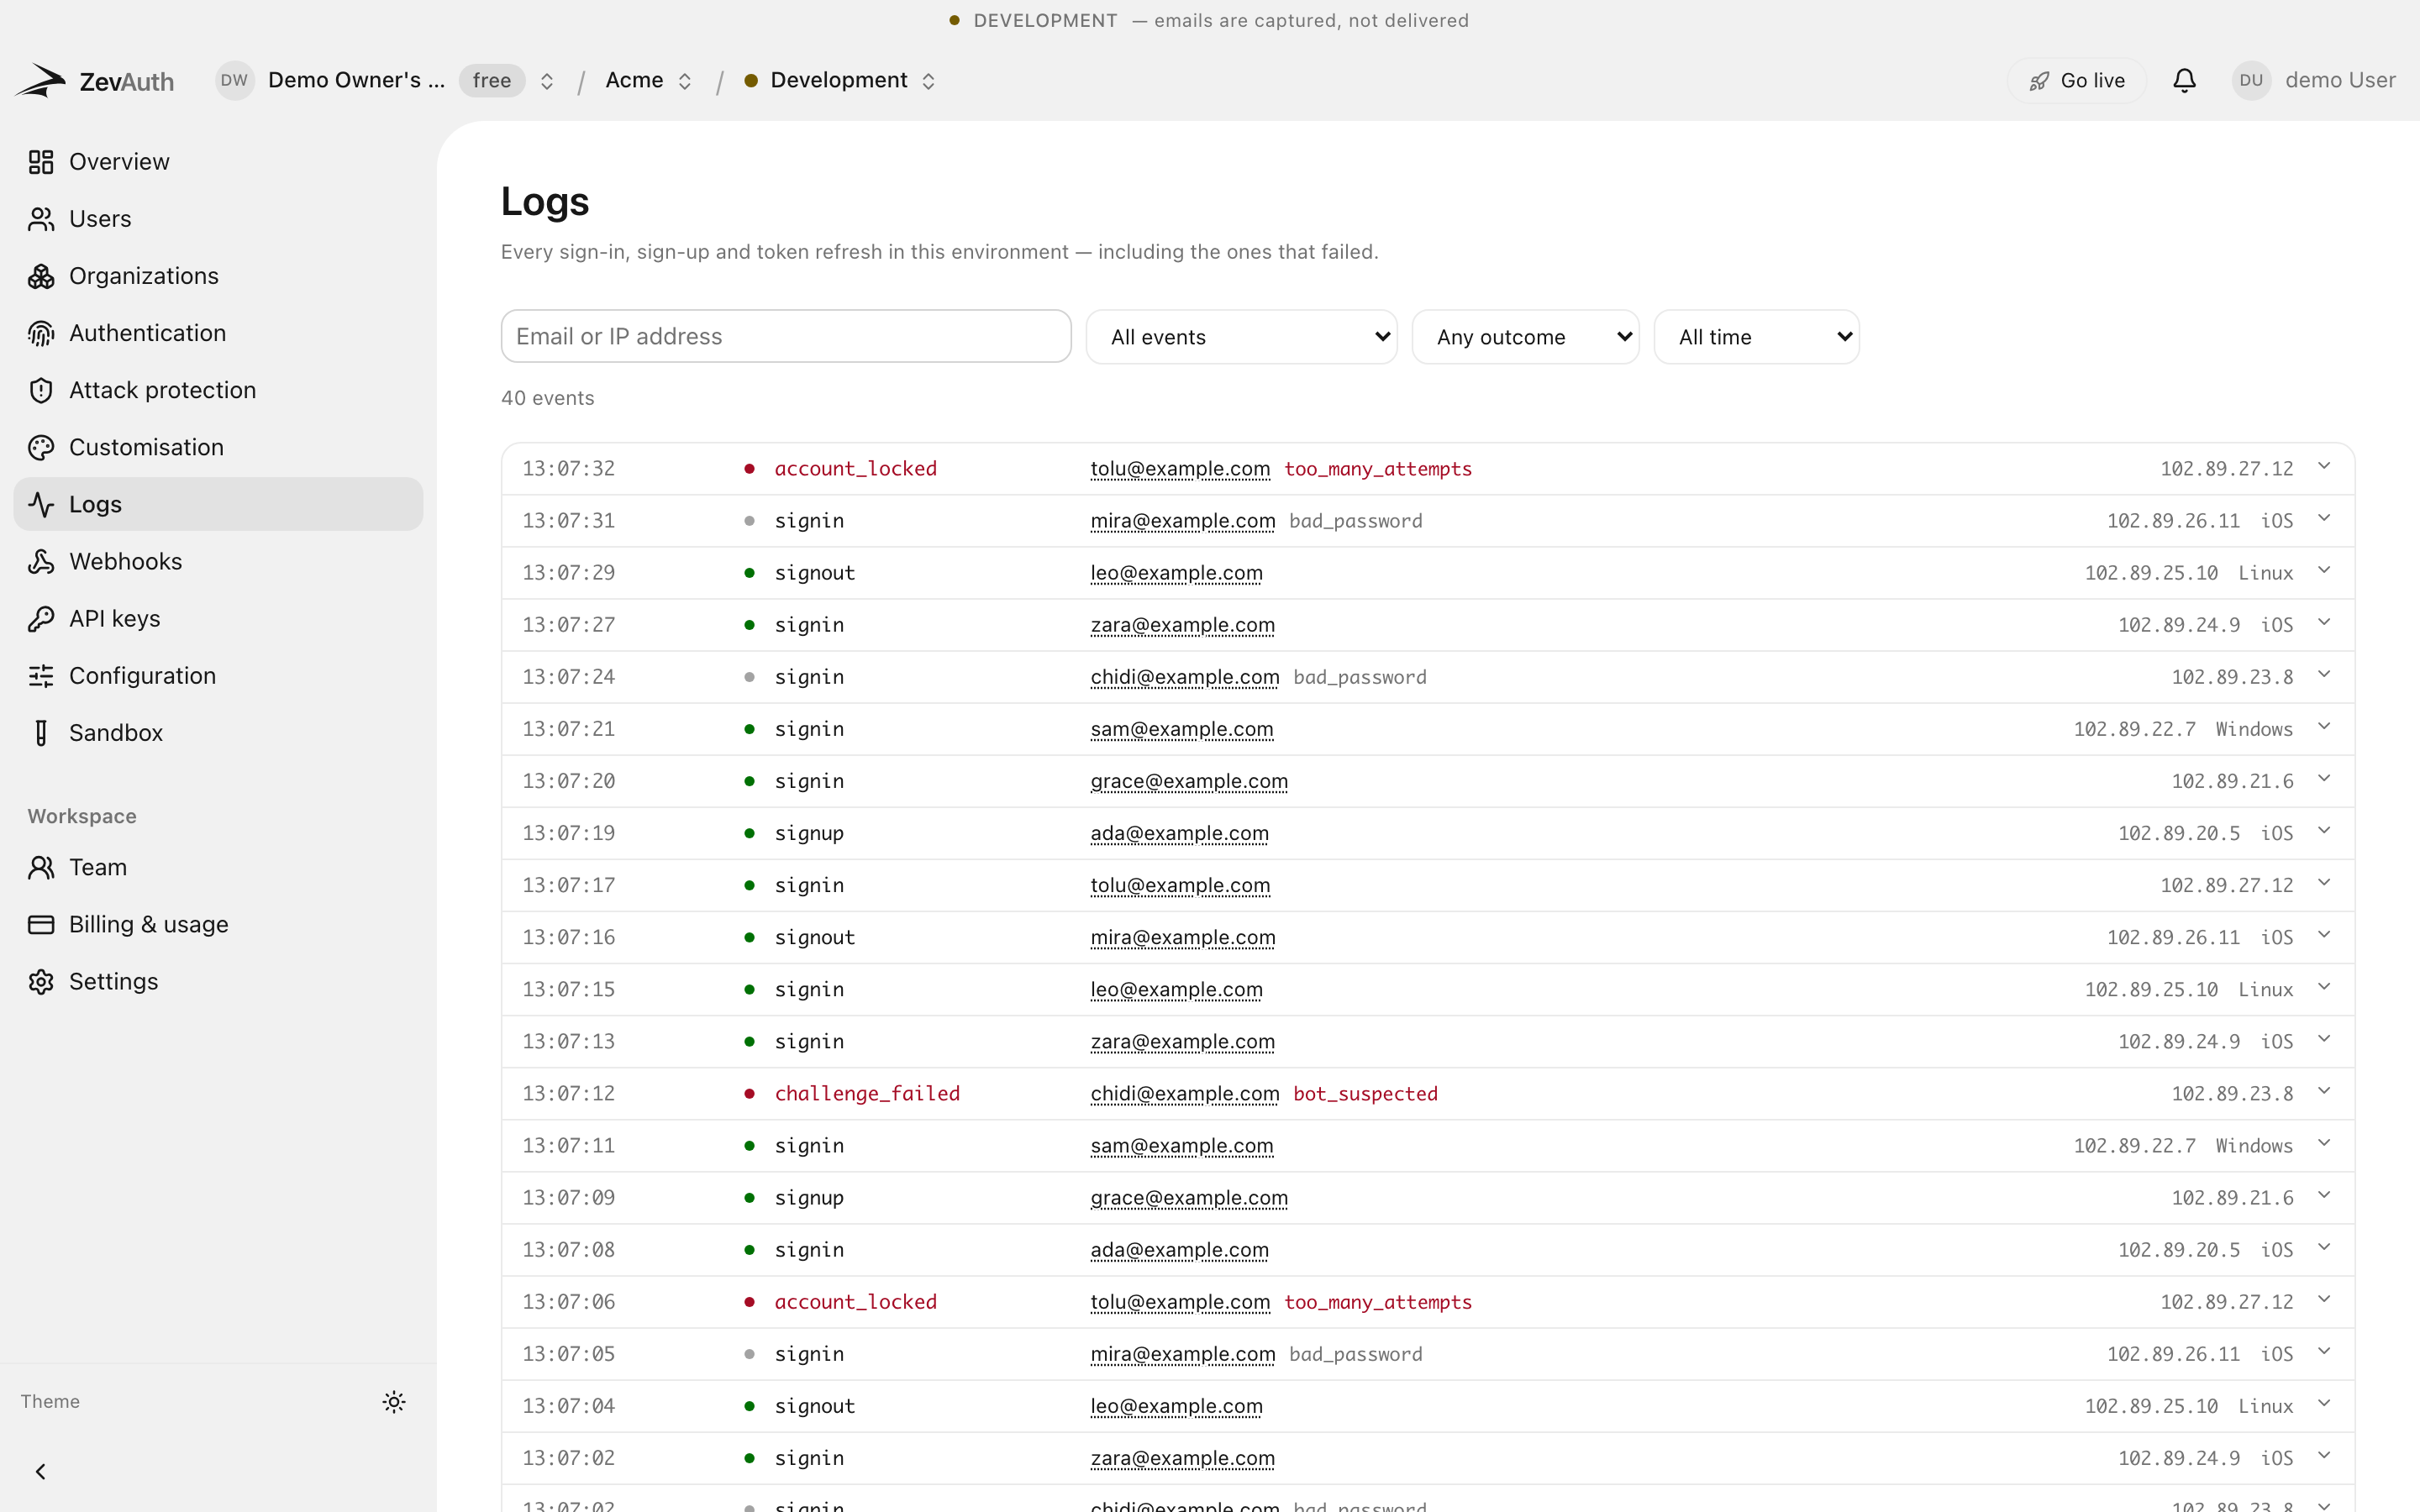Viewport: 2420px width, 1512px height.
Task: Open tolu@example.com link in 13:07:32 row
Action: [1180, 468]
